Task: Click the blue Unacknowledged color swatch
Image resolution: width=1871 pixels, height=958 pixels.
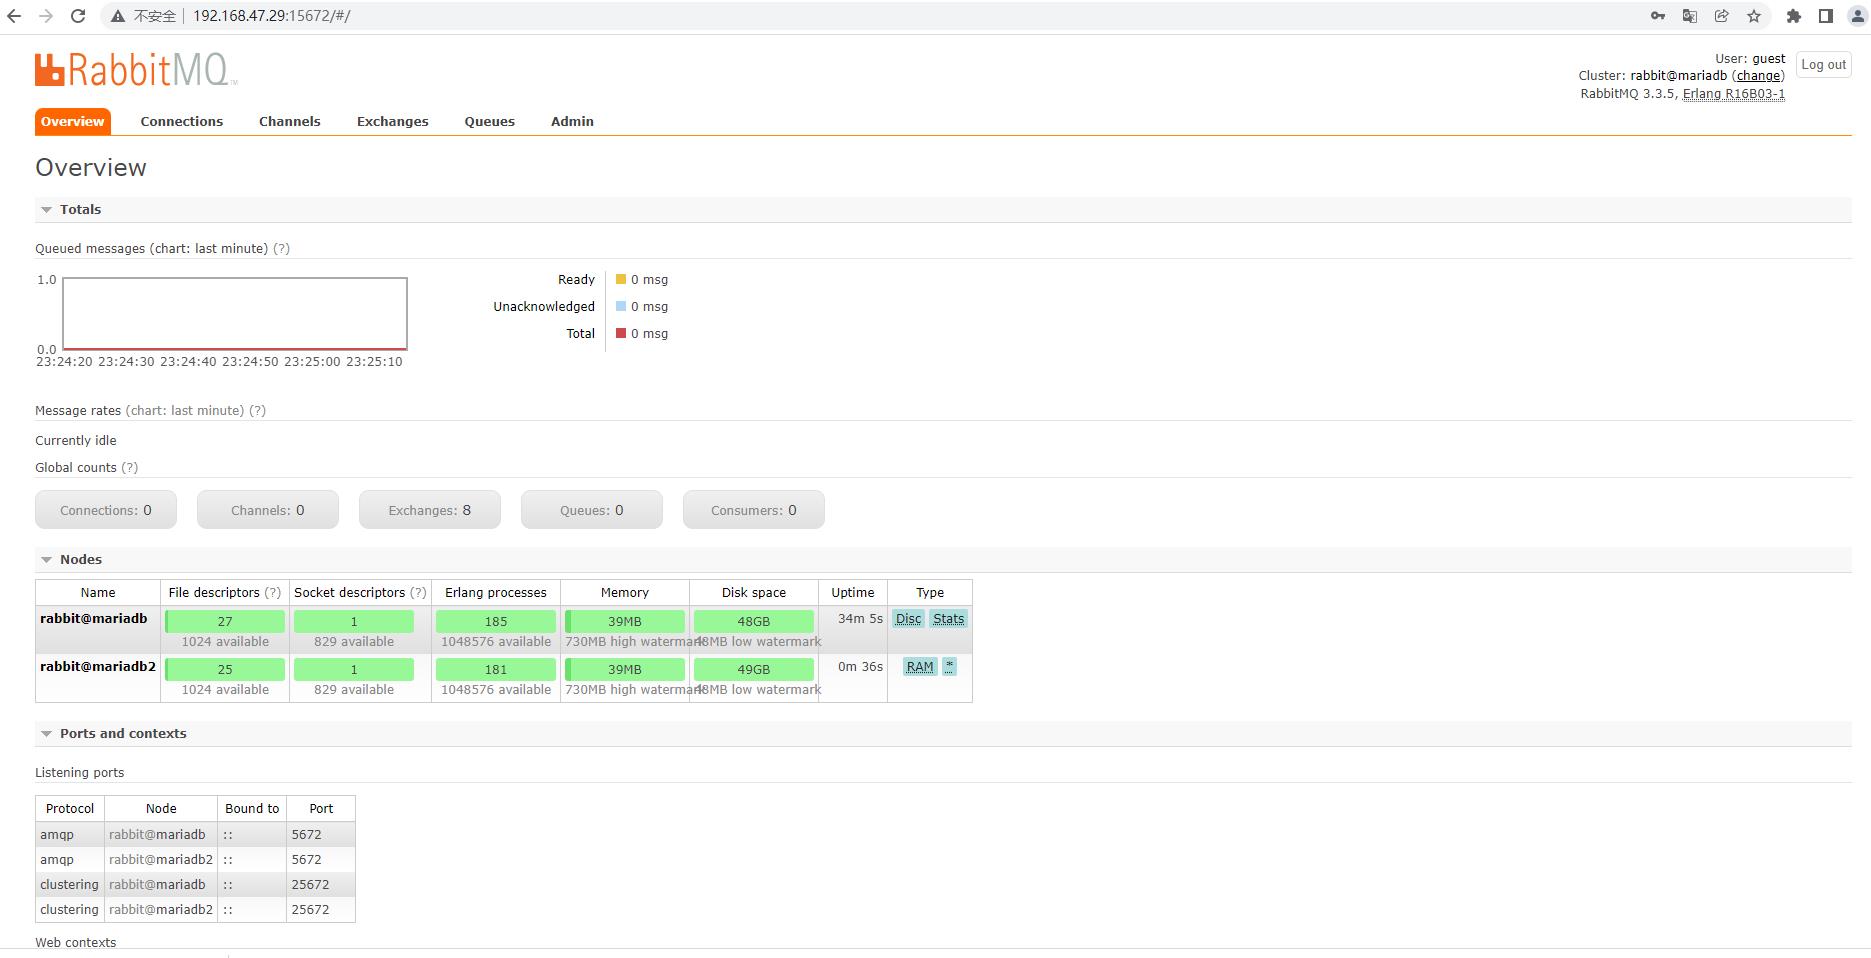Action: tap(621, 306)
